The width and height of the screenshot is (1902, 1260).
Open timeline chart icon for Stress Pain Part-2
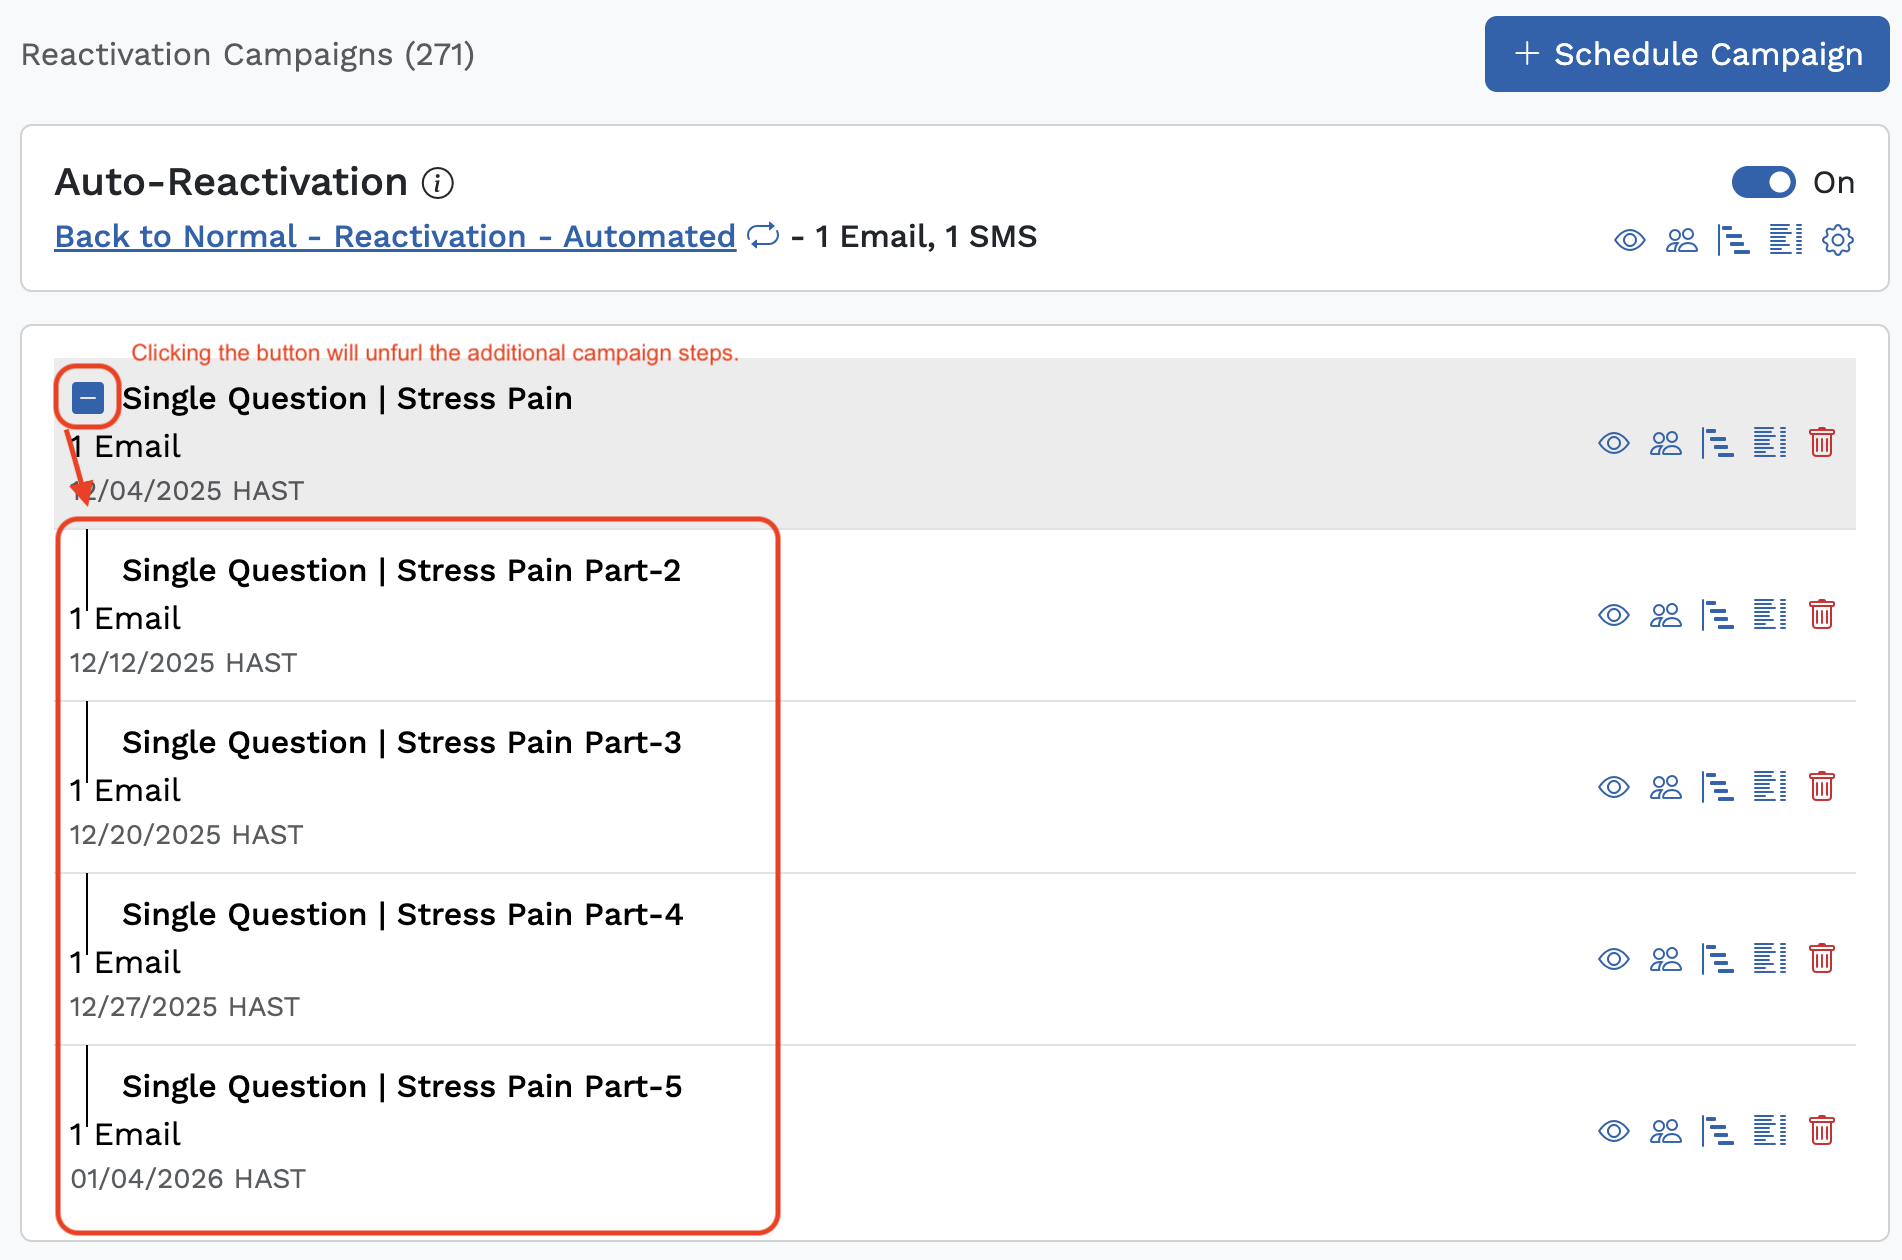click(1718, 615)
